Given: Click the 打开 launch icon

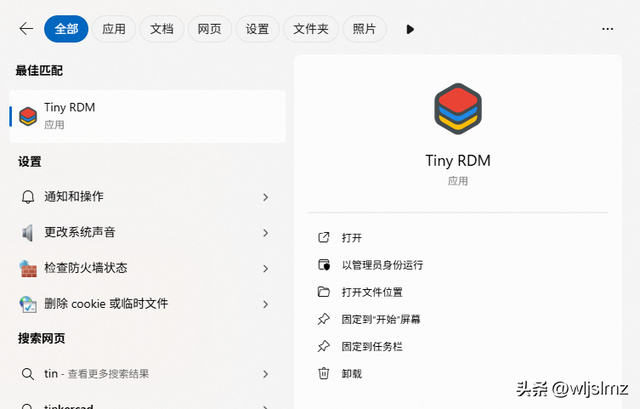Looking at the screenshot, I should pos(324,237).
